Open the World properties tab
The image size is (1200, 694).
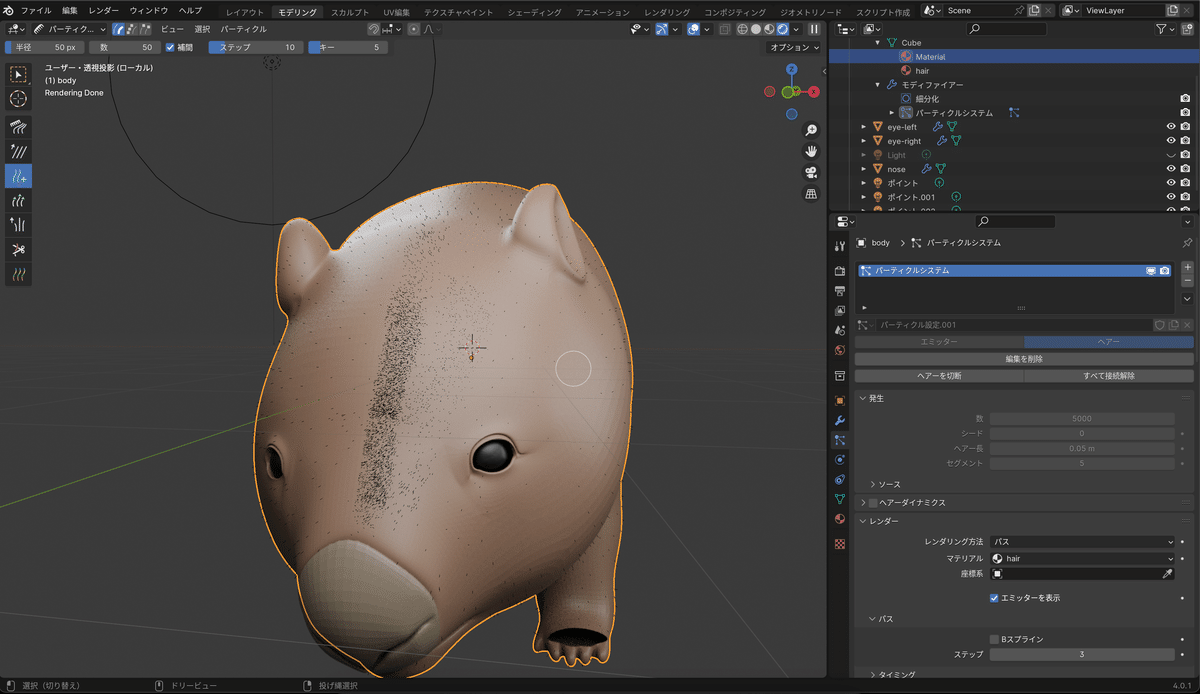coord(840,350)
